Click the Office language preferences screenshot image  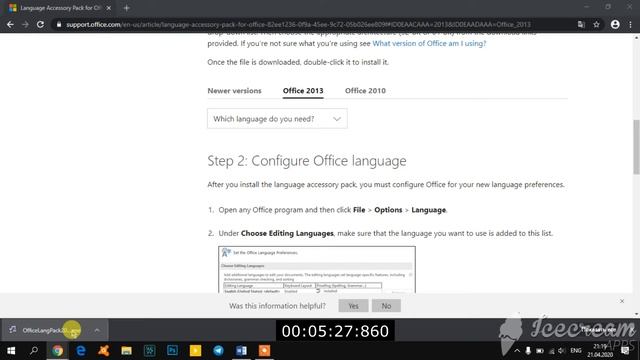317,269
